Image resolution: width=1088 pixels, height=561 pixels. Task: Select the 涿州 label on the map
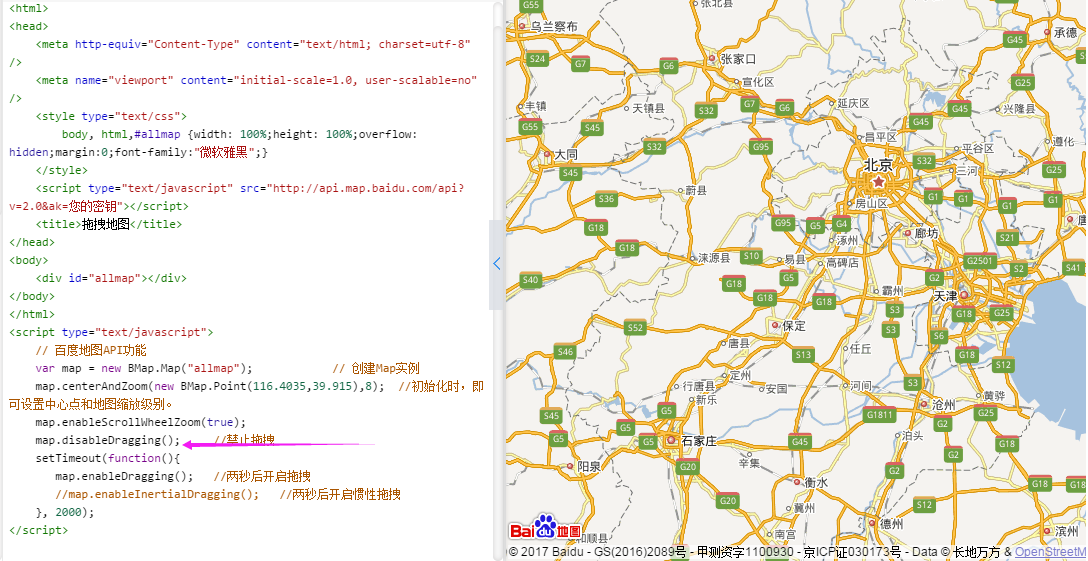pos(847,240)
